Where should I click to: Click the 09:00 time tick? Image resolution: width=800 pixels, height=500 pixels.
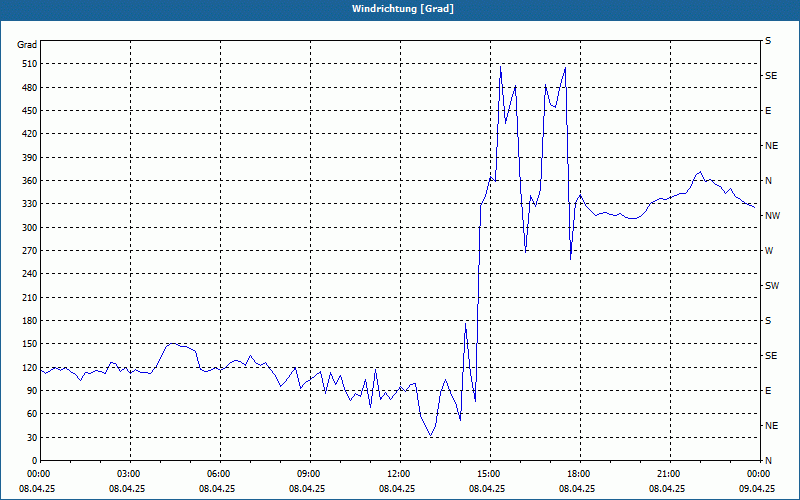coord(310,473)
